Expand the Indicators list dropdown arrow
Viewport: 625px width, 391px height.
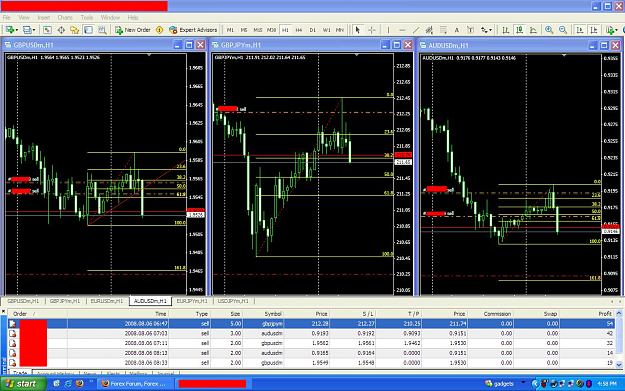tap(617, 30)
